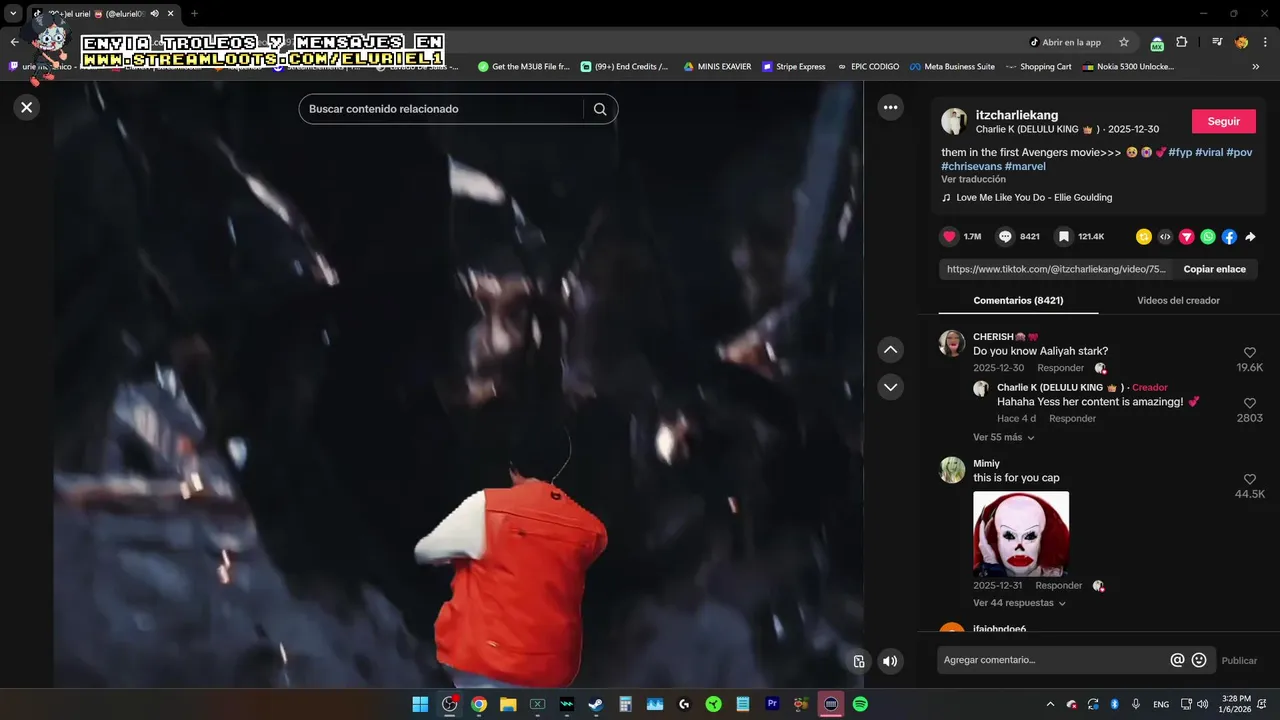Open the #chrisevans hashtag
This screenshot has height=720, width=1280.
(971, 166)
